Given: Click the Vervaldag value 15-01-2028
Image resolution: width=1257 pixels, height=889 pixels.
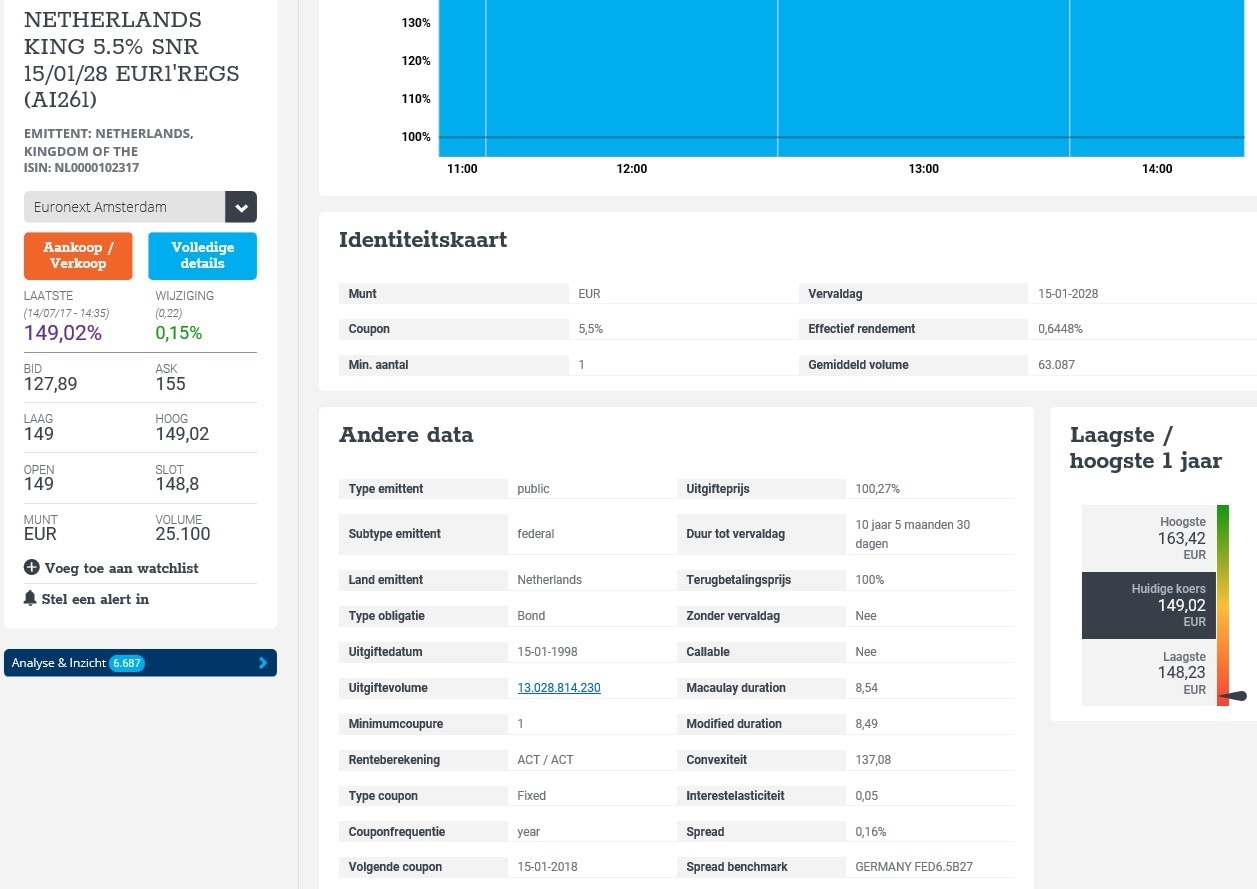Looking at the screenshot, I should [x=1068, y=294].
